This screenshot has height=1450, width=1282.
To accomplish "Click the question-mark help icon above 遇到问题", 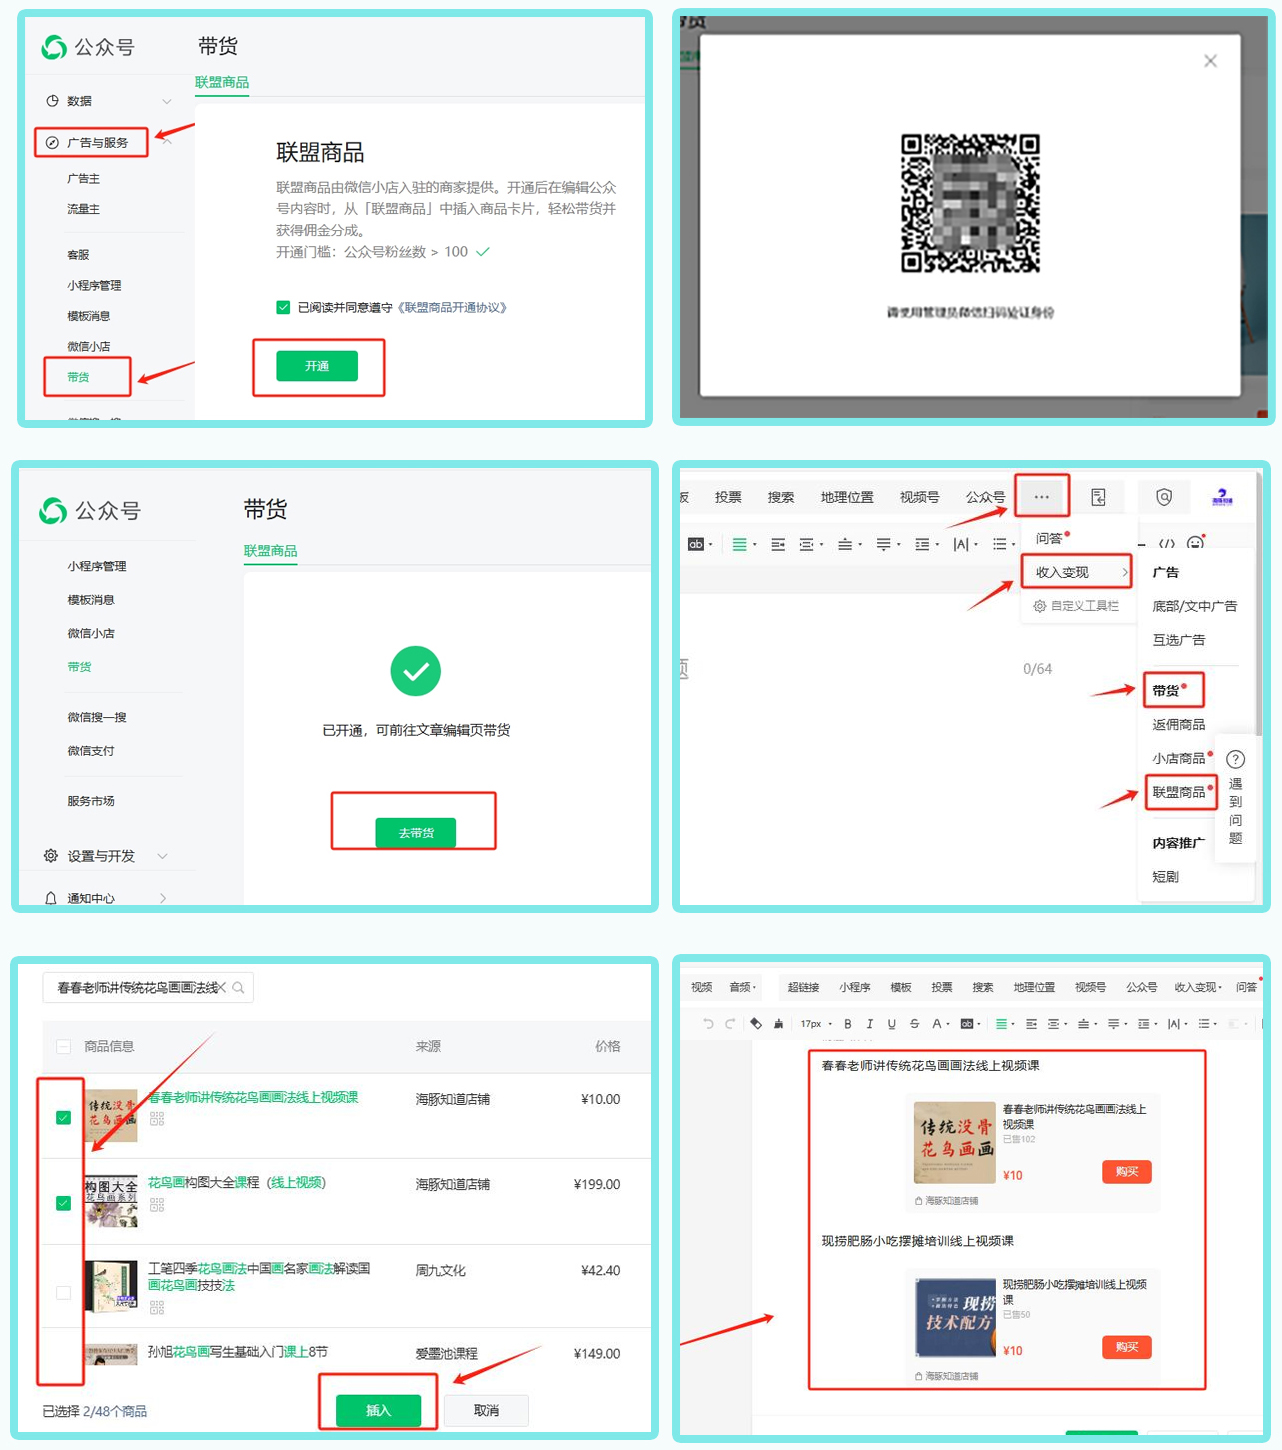I will point(1236,759).
